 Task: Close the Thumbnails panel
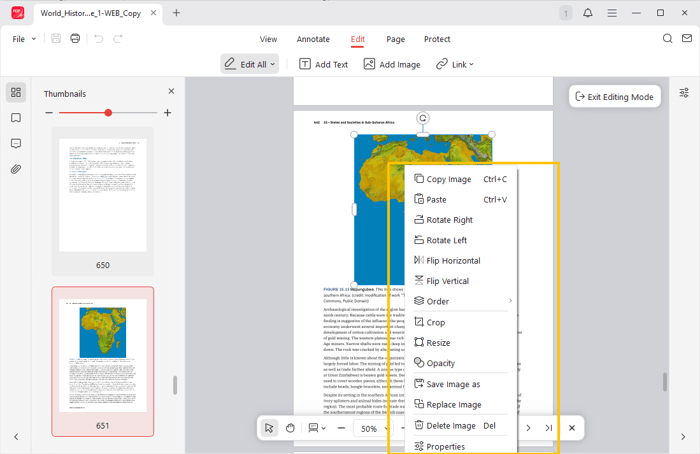click(171, 91)
